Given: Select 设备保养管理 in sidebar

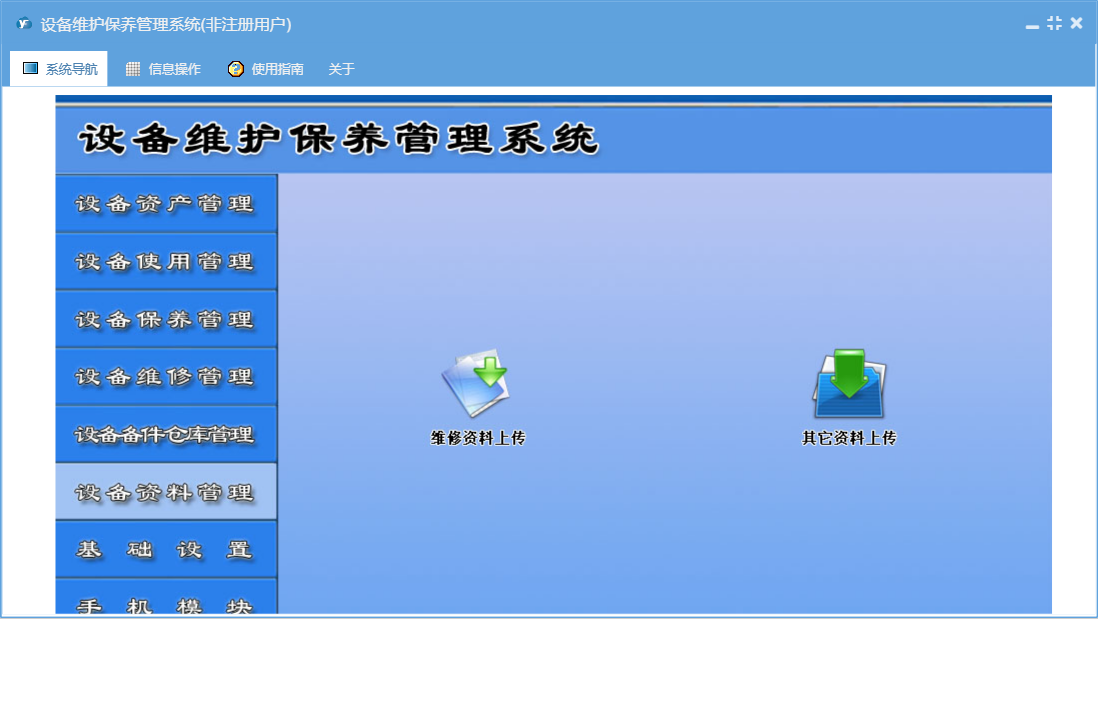Looking at the screenshot, I should [x=167, y=319].
